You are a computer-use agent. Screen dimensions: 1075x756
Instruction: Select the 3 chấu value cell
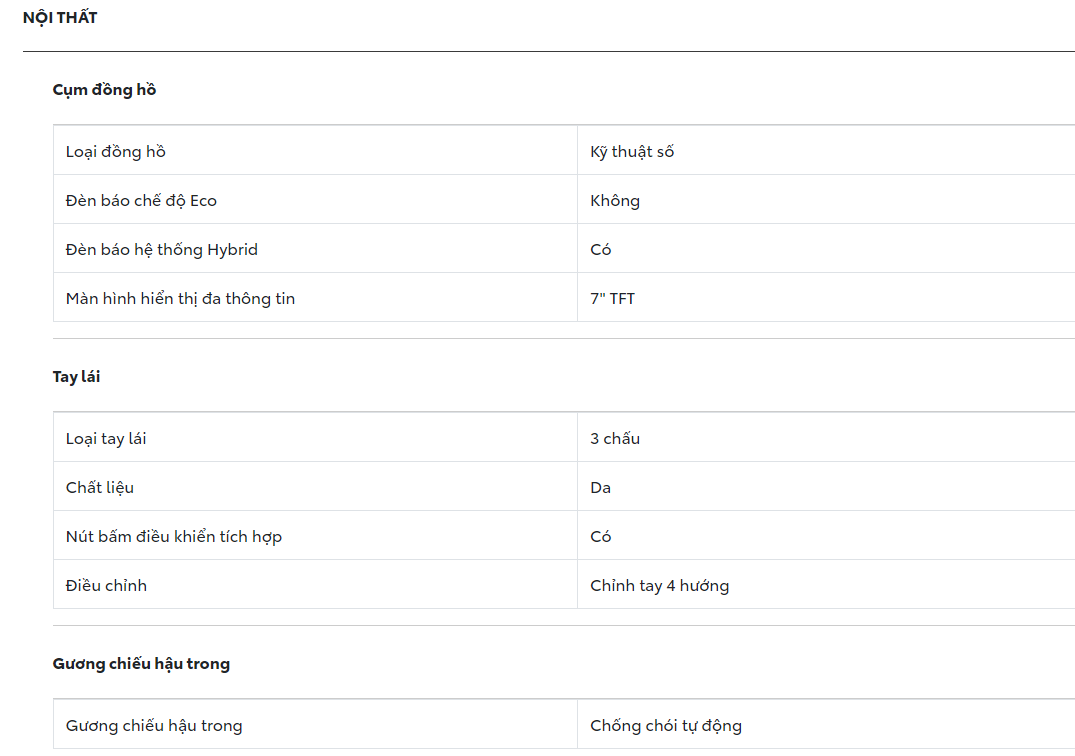coord(615,439)
